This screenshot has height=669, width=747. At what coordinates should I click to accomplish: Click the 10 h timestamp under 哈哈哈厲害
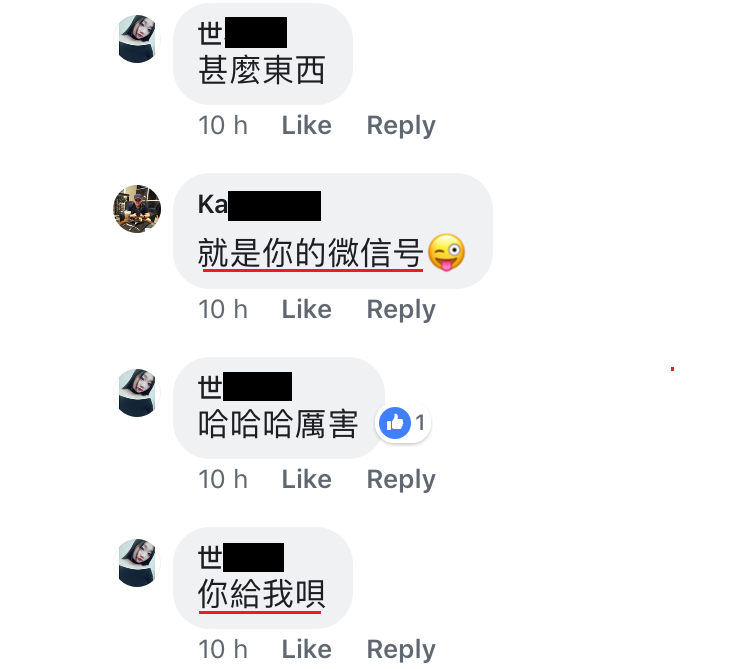[223, 479]
